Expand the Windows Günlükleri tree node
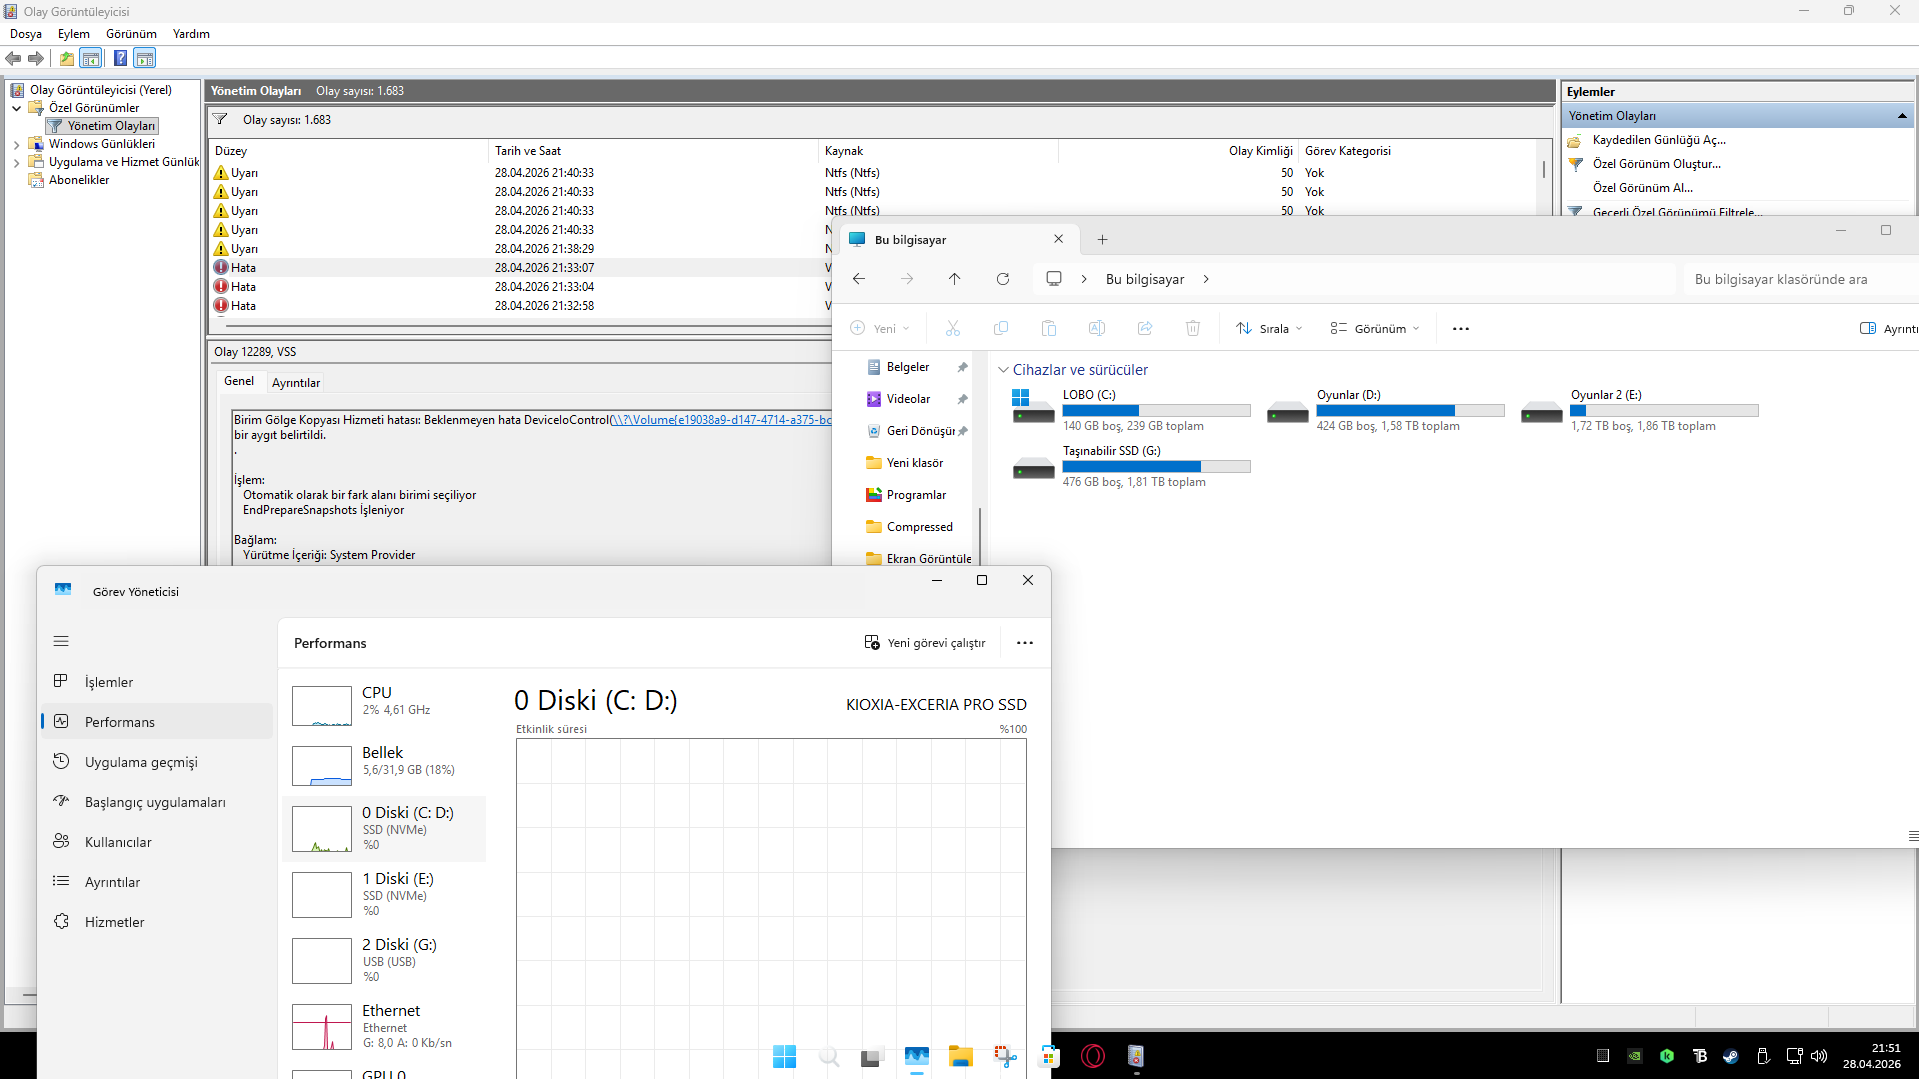Screen dimensions: 1919x1079 pos(17,144)
